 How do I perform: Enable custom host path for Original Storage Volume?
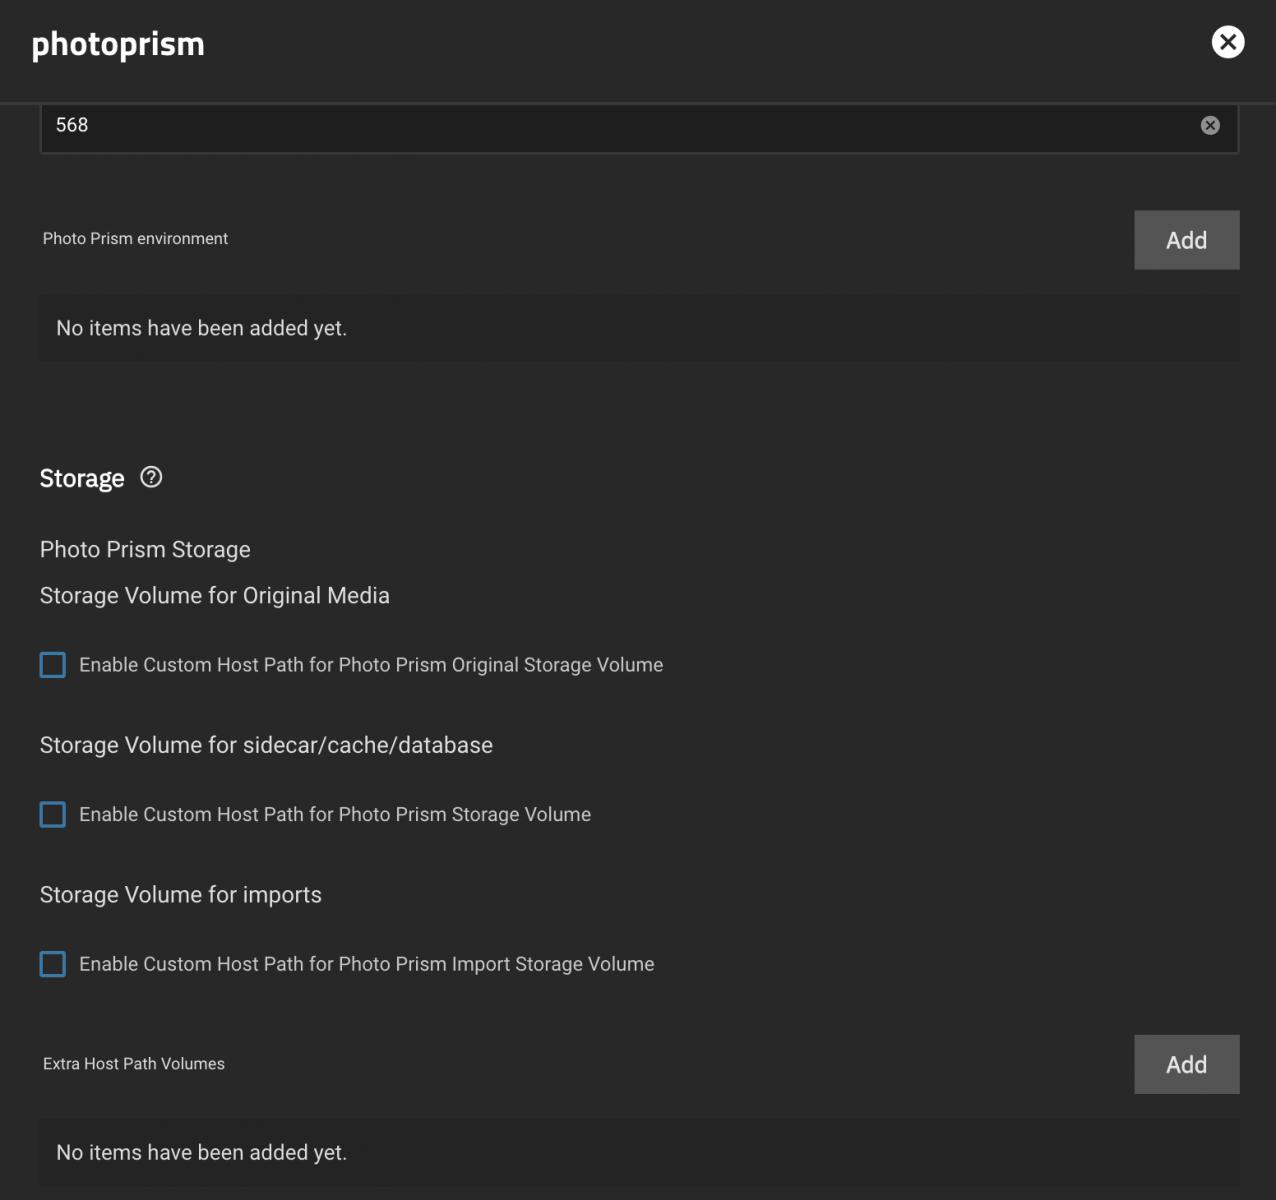click(x=53, y=665)
